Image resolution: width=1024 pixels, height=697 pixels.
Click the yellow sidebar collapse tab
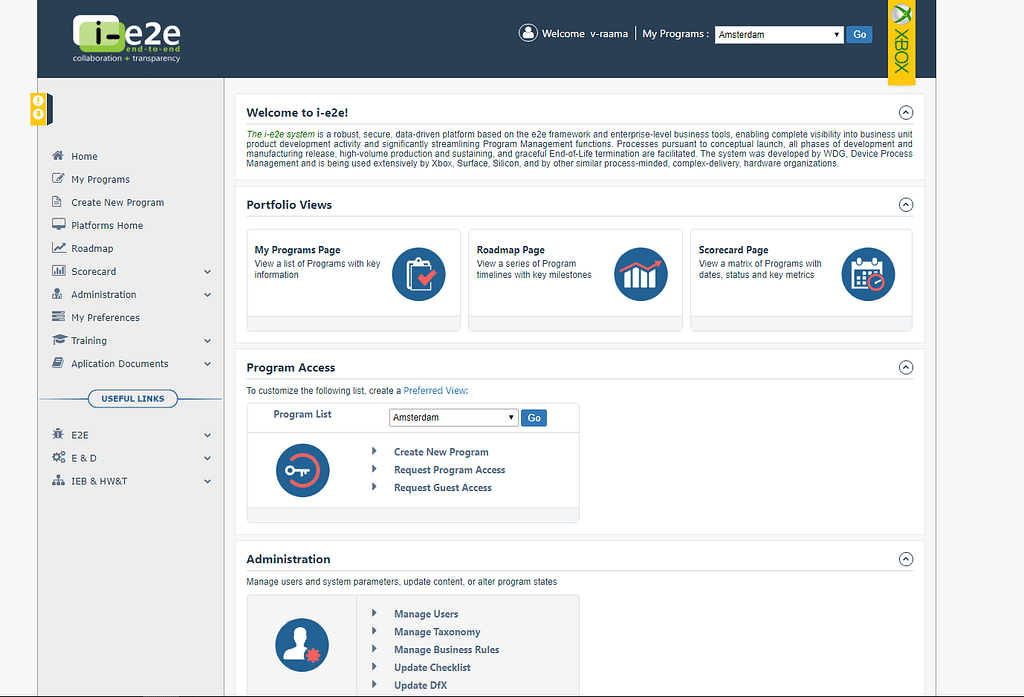39,107
